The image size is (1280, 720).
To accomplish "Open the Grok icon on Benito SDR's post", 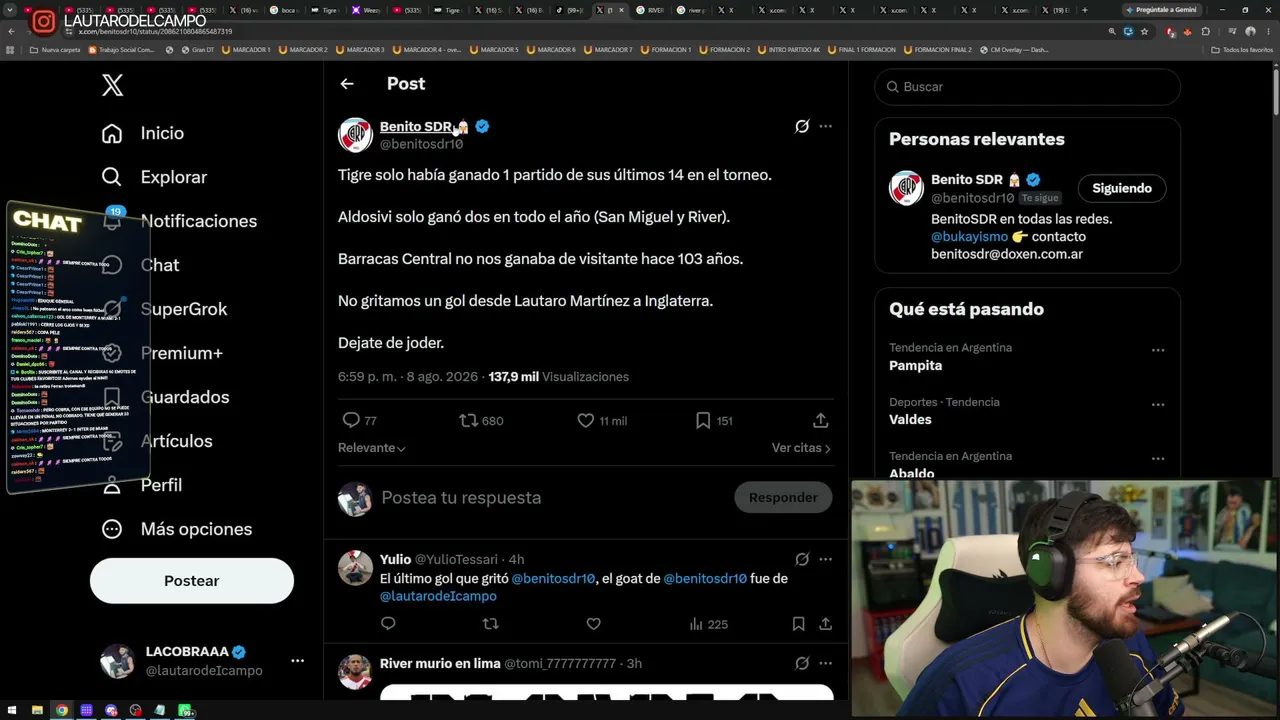I will click(802, 126).
